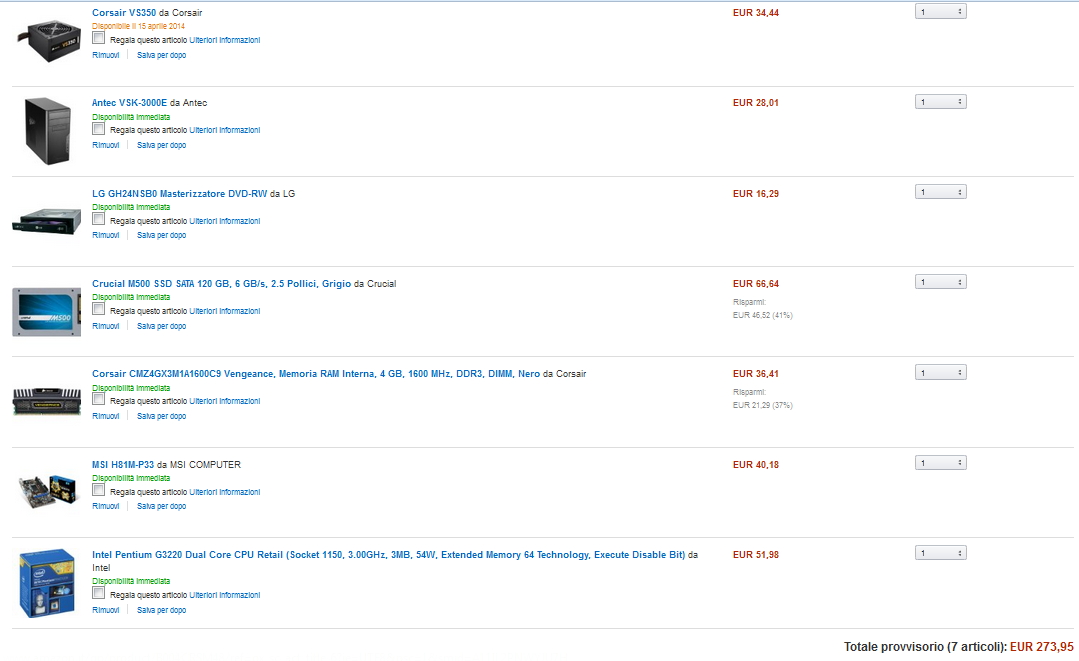Open the Antec VSK-3000E product link

(129, 102)
